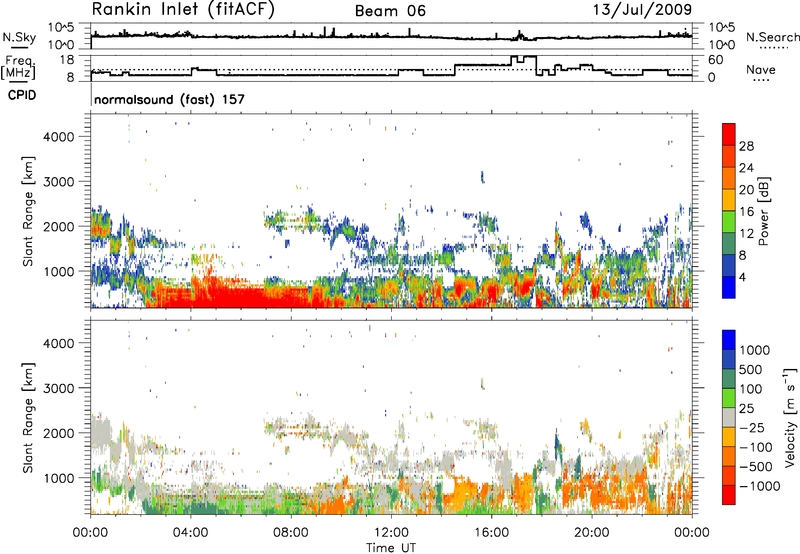Click the "16:00" time axis tick label
Image resolution: width=800 pixels, height=554 pixels.
(x=491, y=533)
